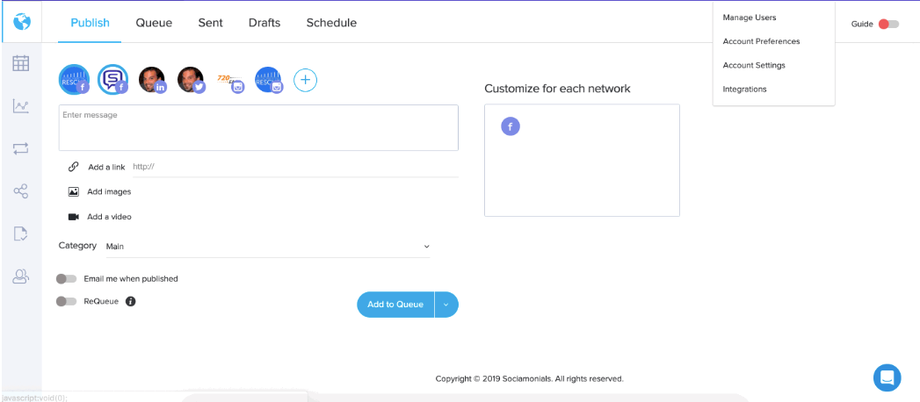This screenshot has width=920, height=402.
Task: Click the Add images option
Action: coord(108,192)
